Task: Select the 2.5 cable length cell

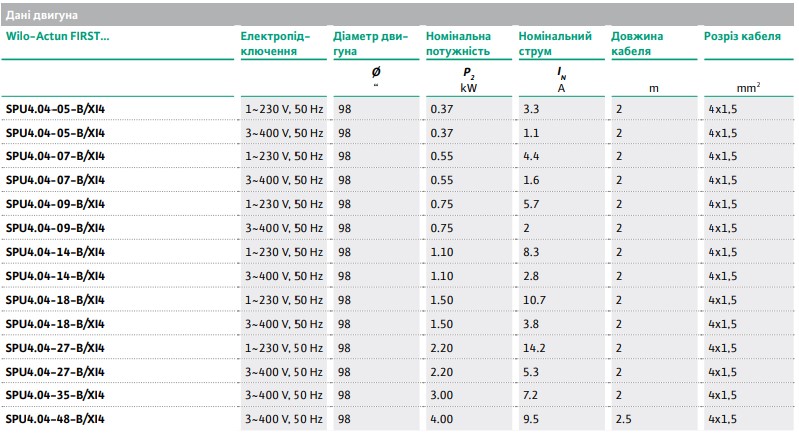Action: [624, 419]
